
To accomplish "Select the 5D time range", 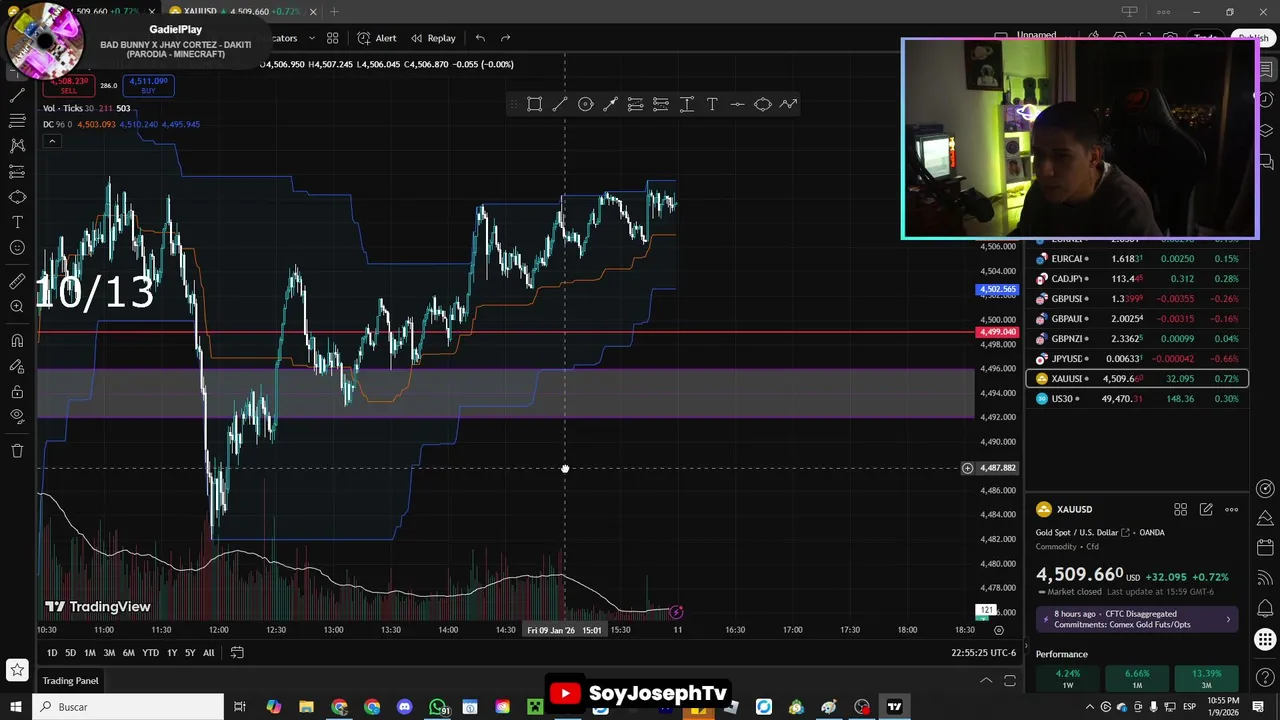I will (70, 653).
